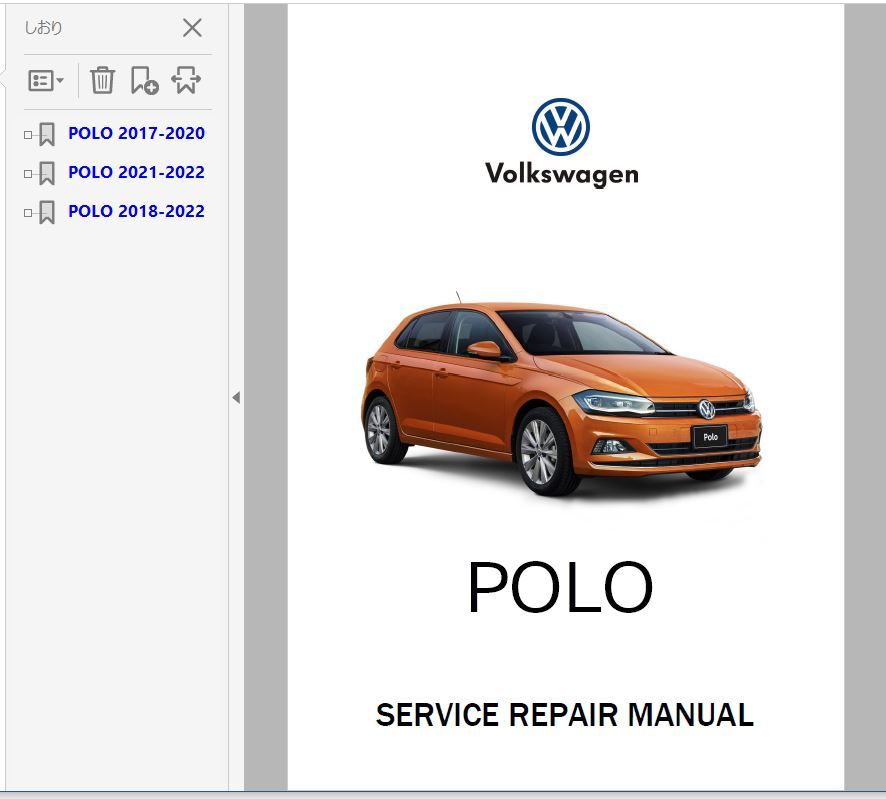
Task: Expand the POLO 2017-2020 bookmark
Action: (x=28, y=135)
